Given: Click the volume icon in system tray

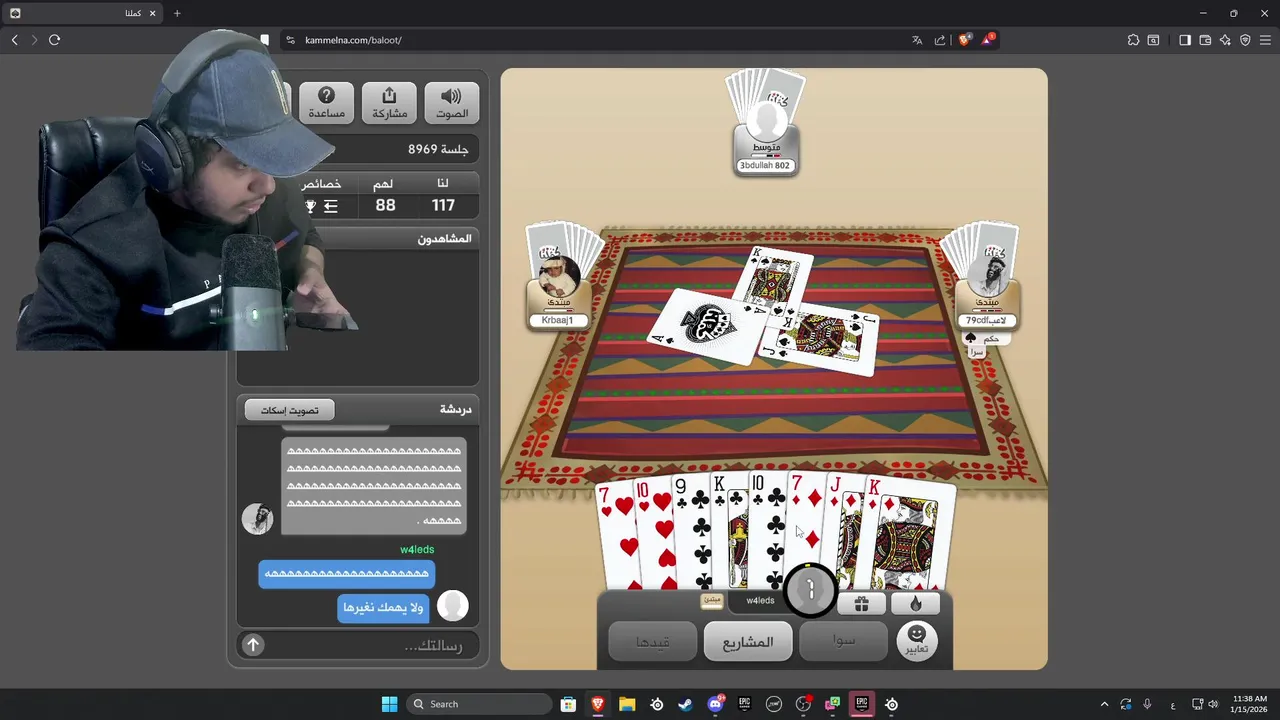Looking at the screenshot, I should [1213, 704].
